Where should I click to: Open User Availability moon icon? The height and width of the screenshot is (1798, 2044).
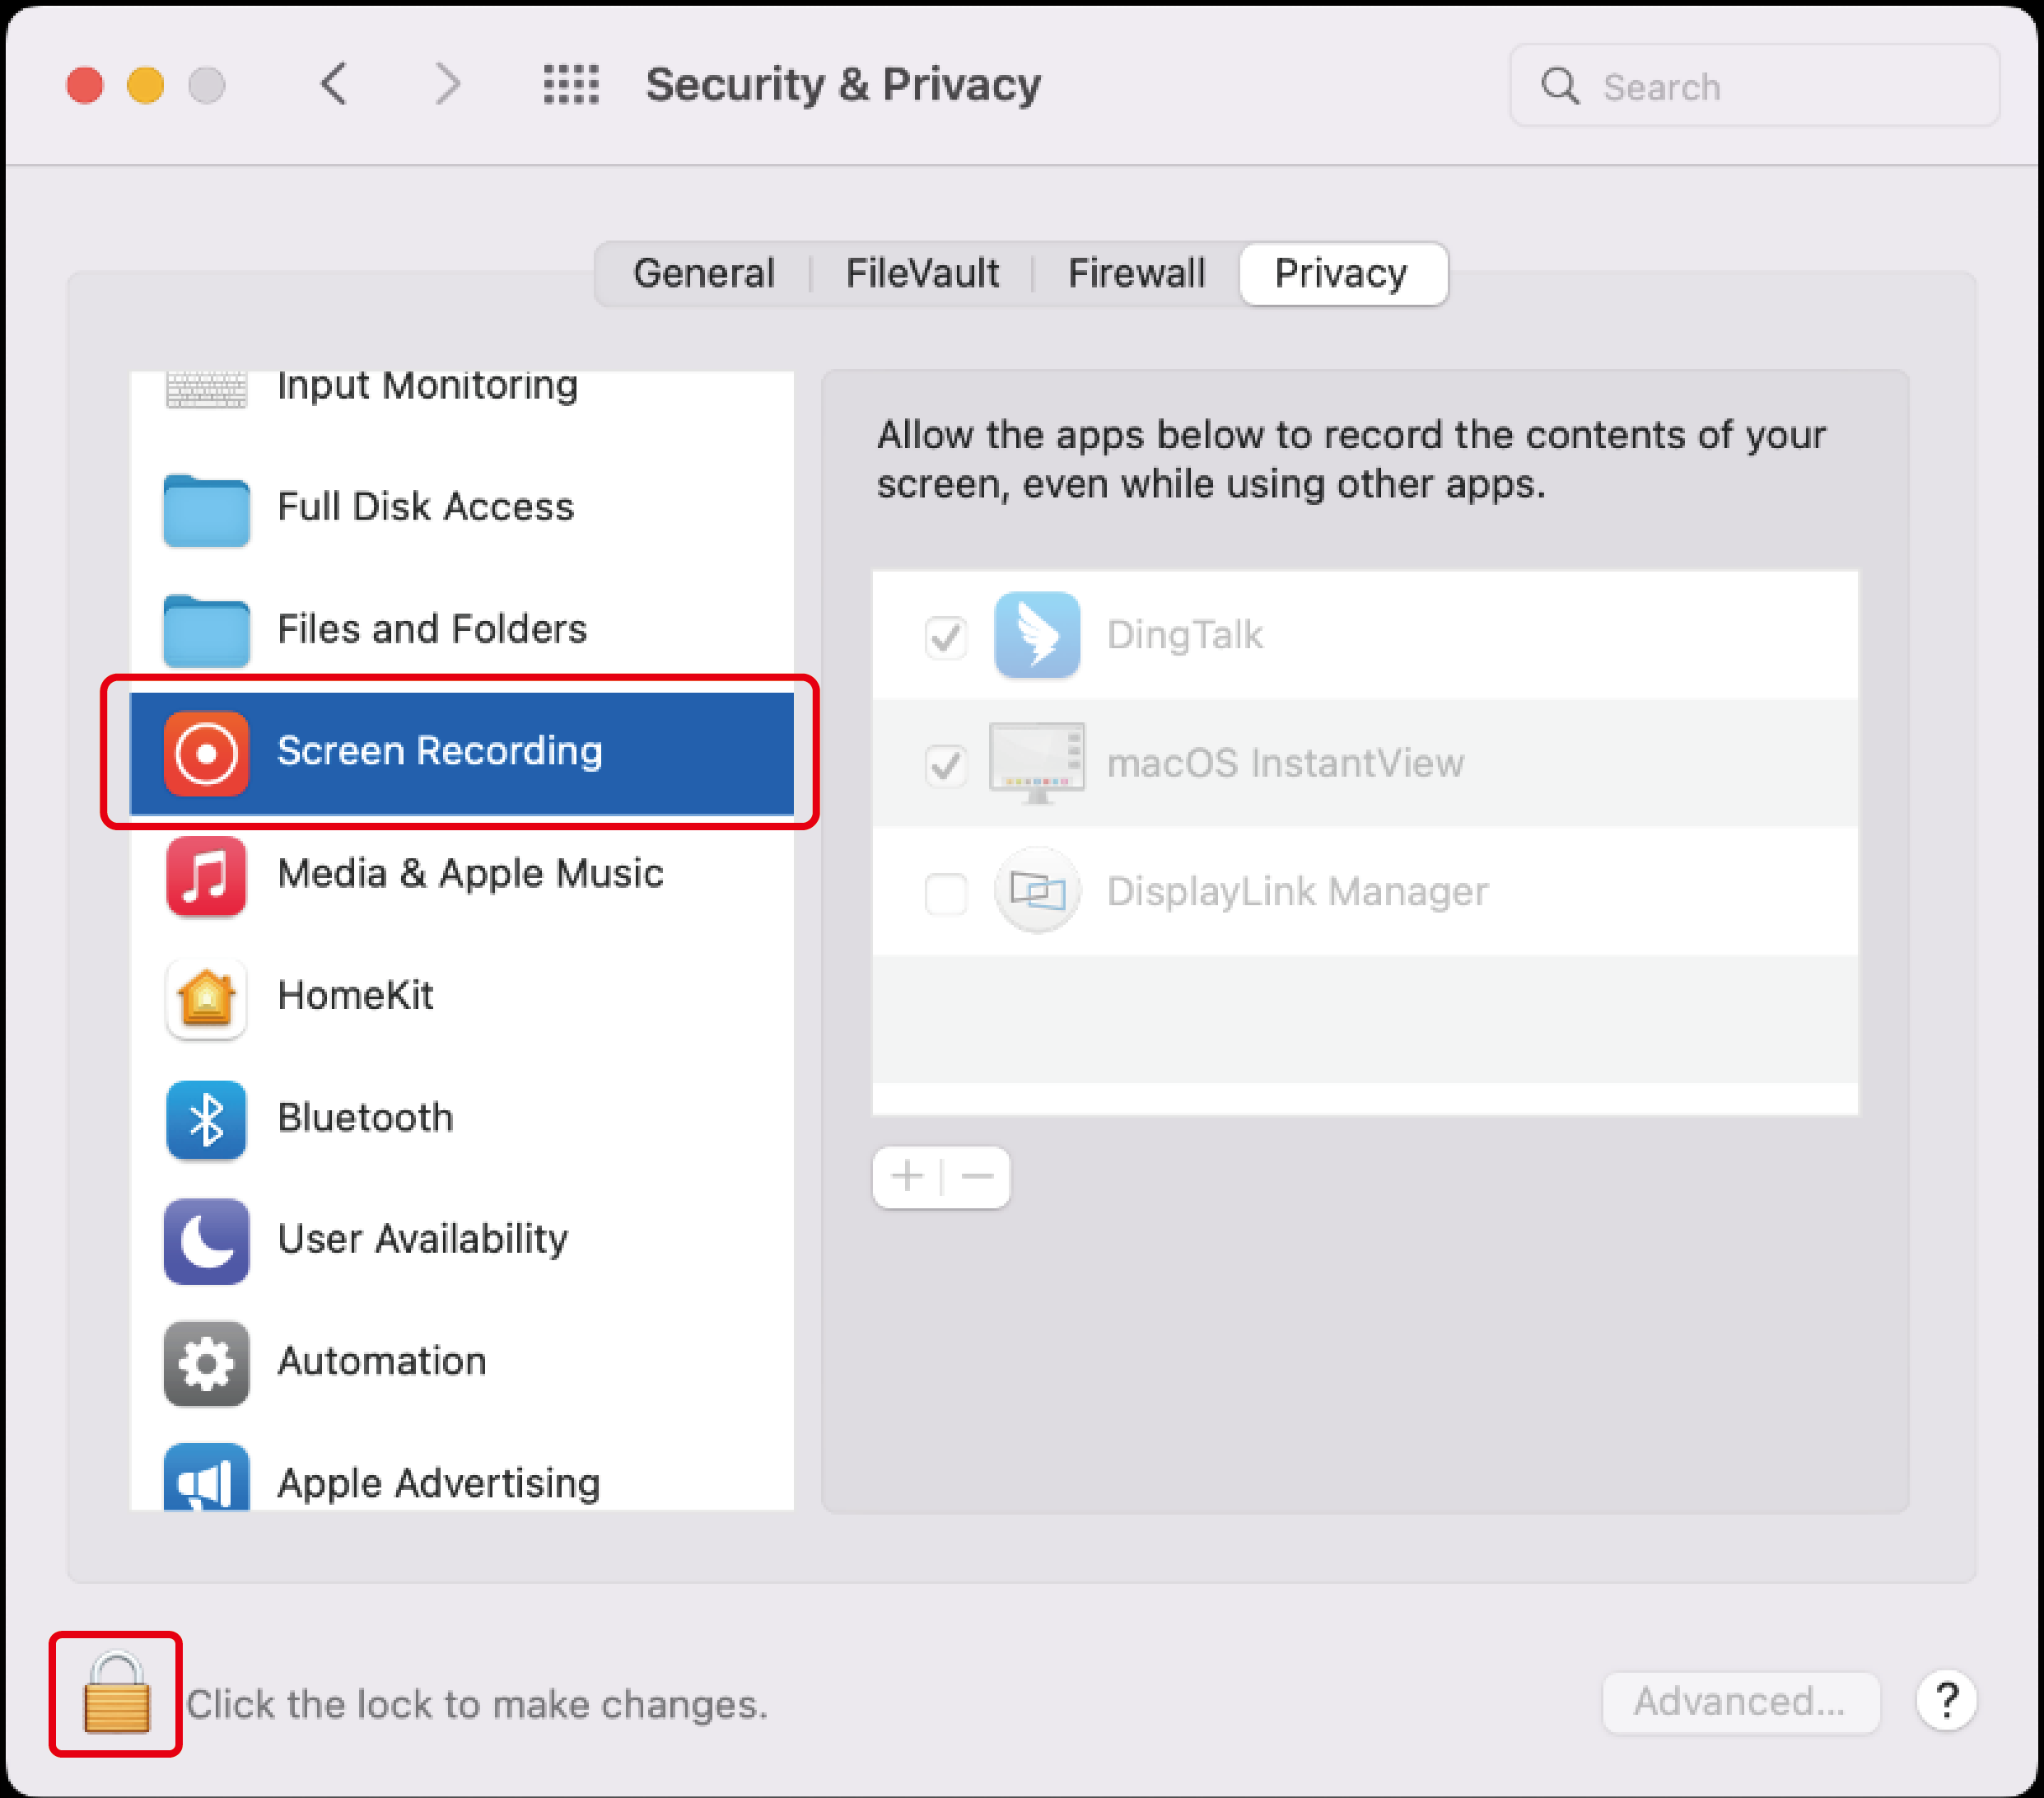[206, 1241]
